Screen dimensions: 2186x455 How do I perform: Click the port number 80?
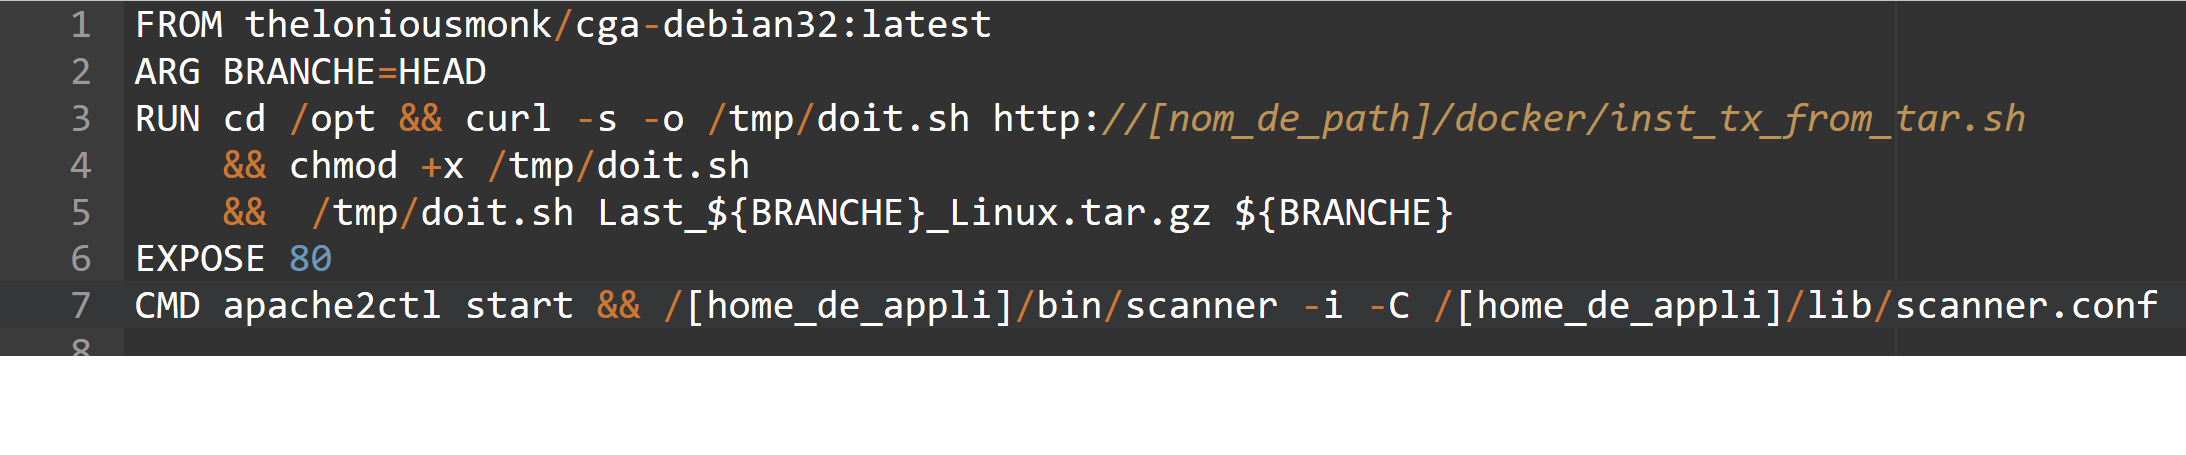pos(310,259)
